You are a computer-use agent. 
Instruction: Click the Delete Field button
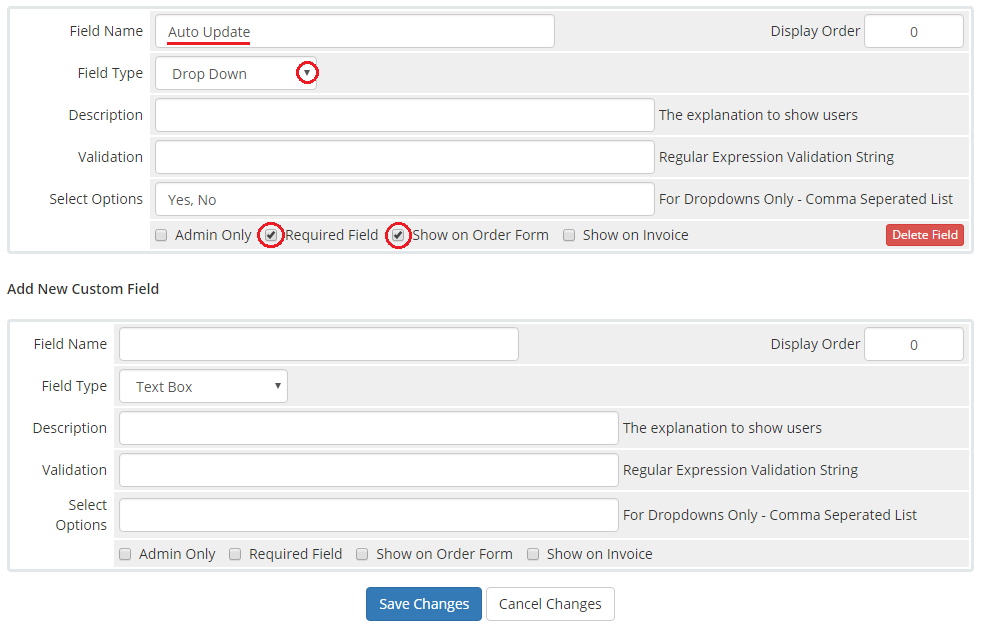click(x=925, y=235)
